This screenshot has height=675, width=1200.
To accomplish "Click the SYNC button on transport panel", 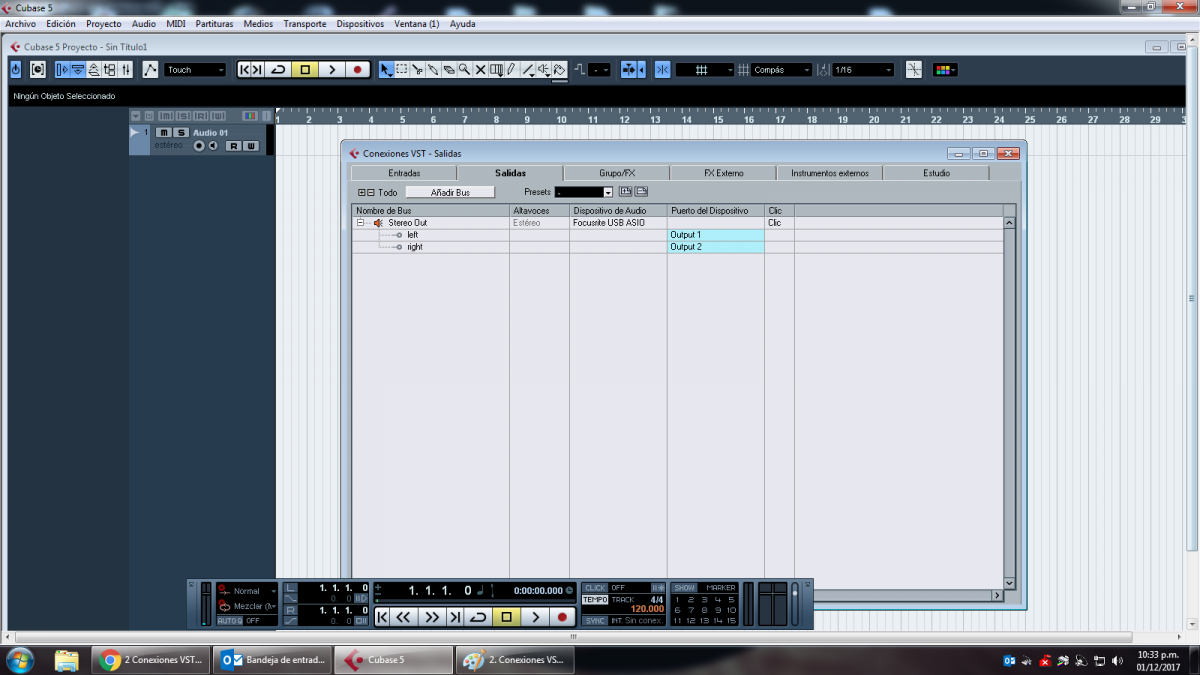I will coord(595,621).
